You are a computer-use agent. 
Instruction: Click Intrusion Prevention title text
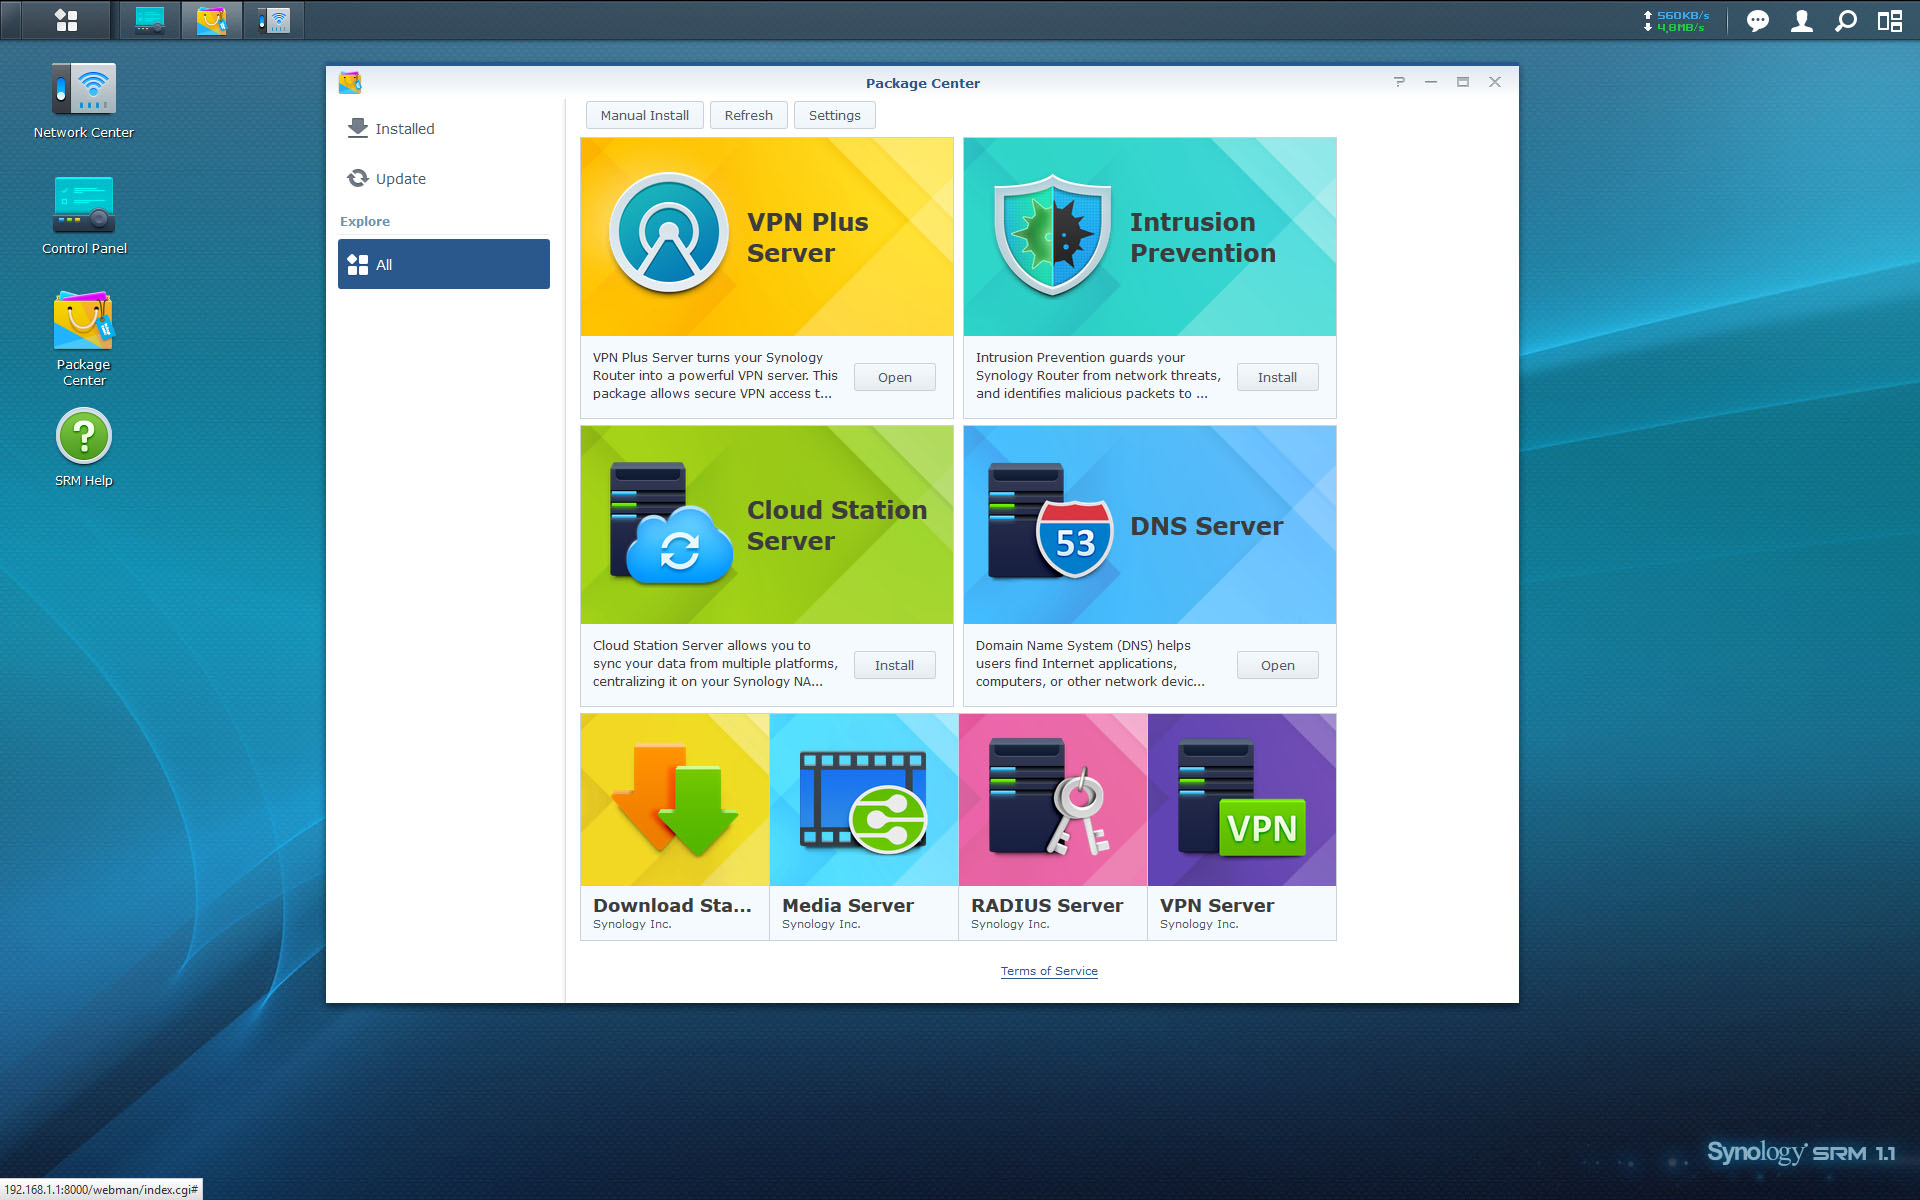[1203, 237]
